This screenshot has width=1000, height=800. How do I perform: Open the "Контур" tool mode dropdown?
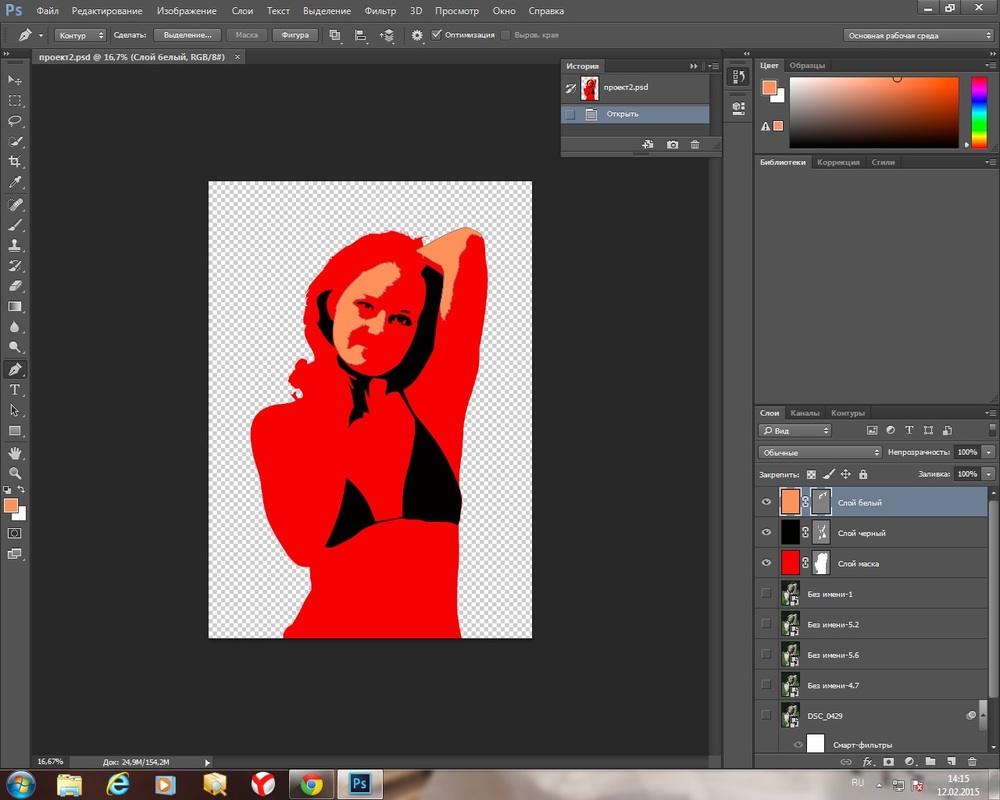click(x=79, y=35)
